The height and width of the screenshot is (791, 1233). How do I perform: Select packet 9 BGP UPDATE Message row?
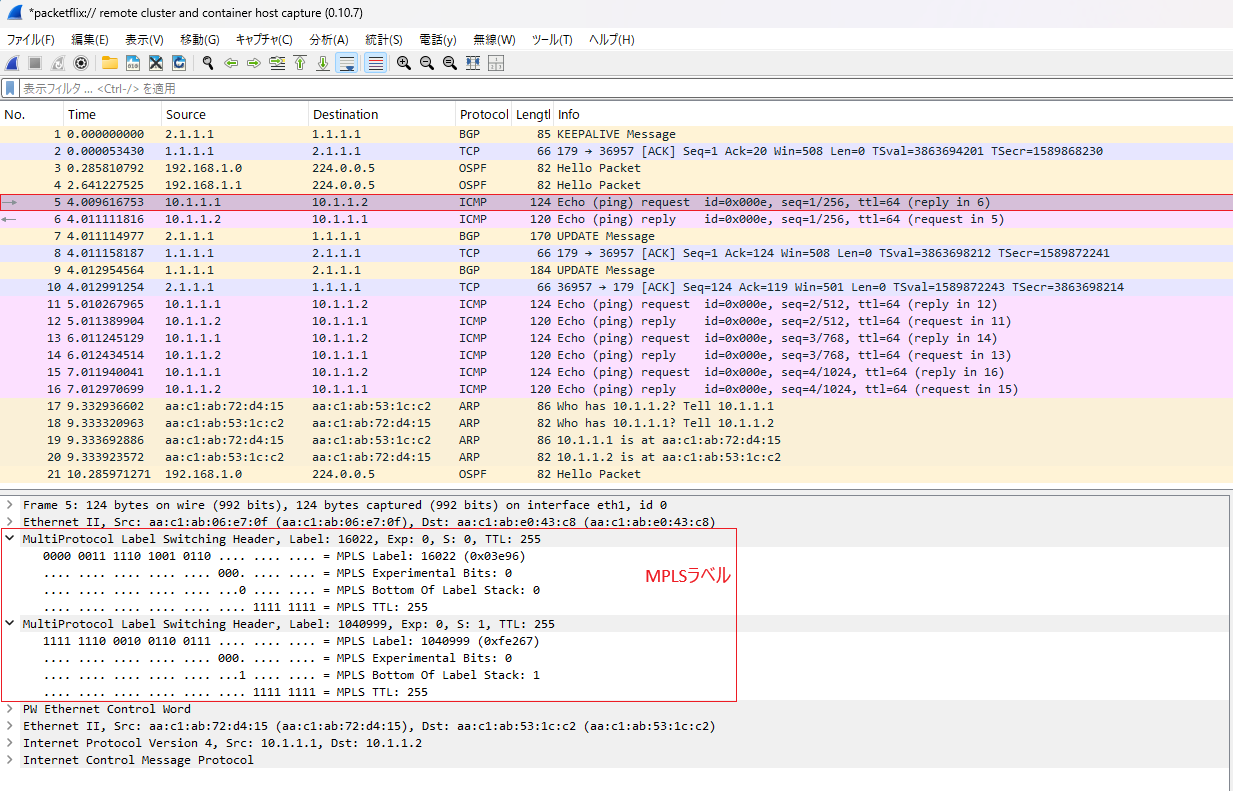click(x=400, y=270)
